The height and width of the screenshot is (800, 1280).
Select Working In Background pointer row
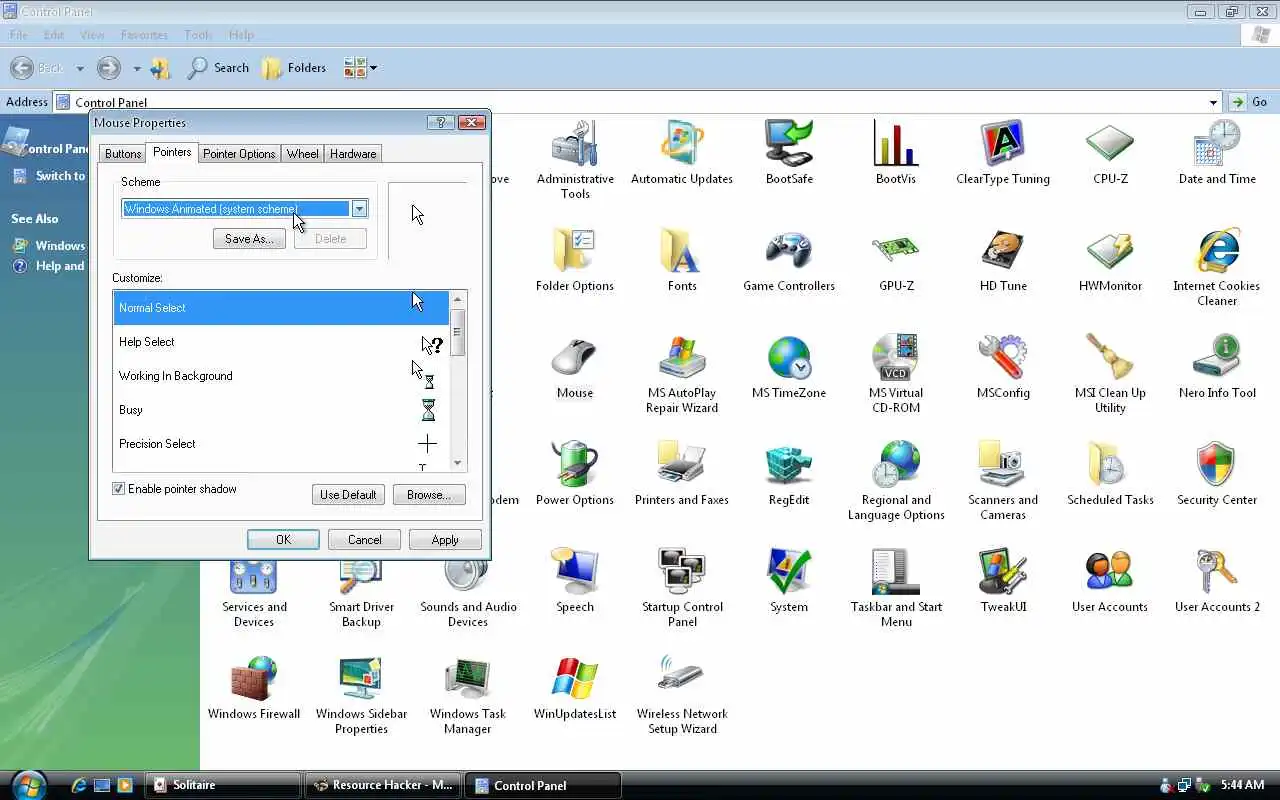(282, 376)
